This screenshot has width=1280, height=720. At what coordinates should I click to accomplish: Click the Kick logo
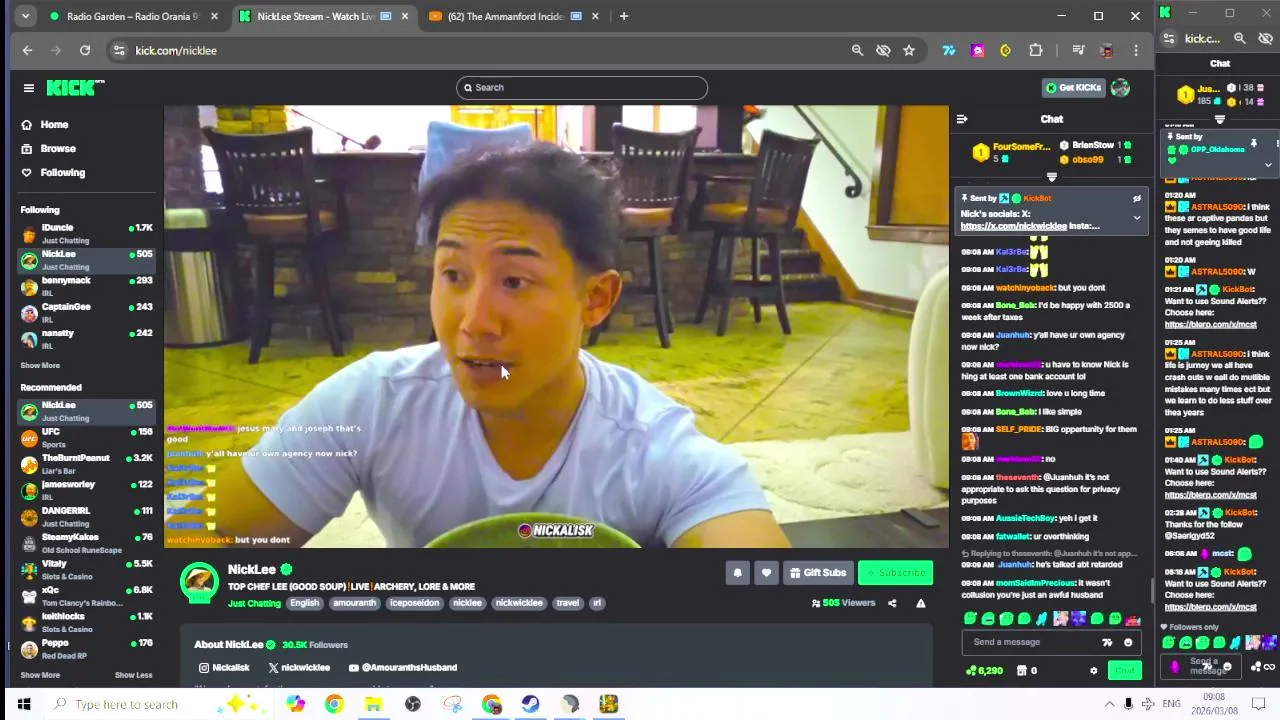75,88
